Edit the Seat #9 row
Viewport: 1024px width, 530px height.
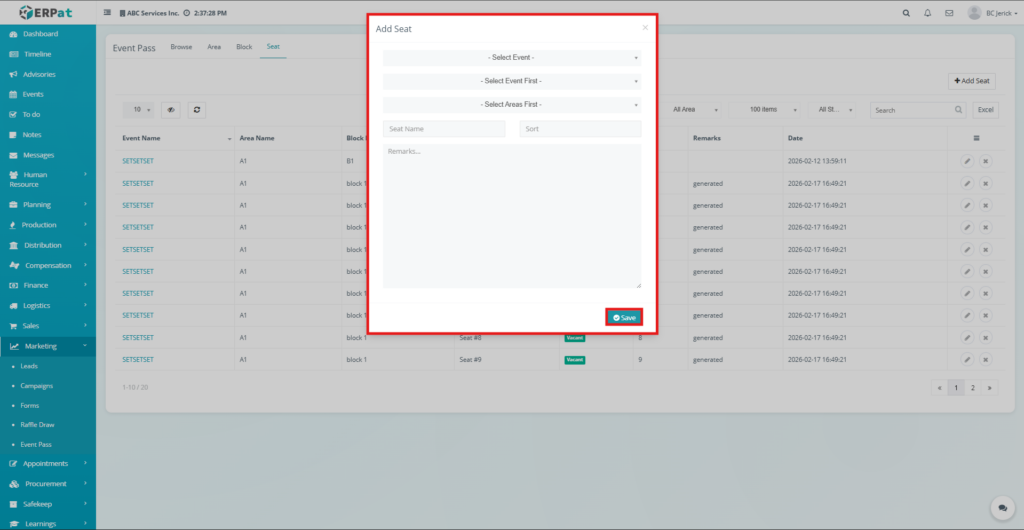click(968, 360)
